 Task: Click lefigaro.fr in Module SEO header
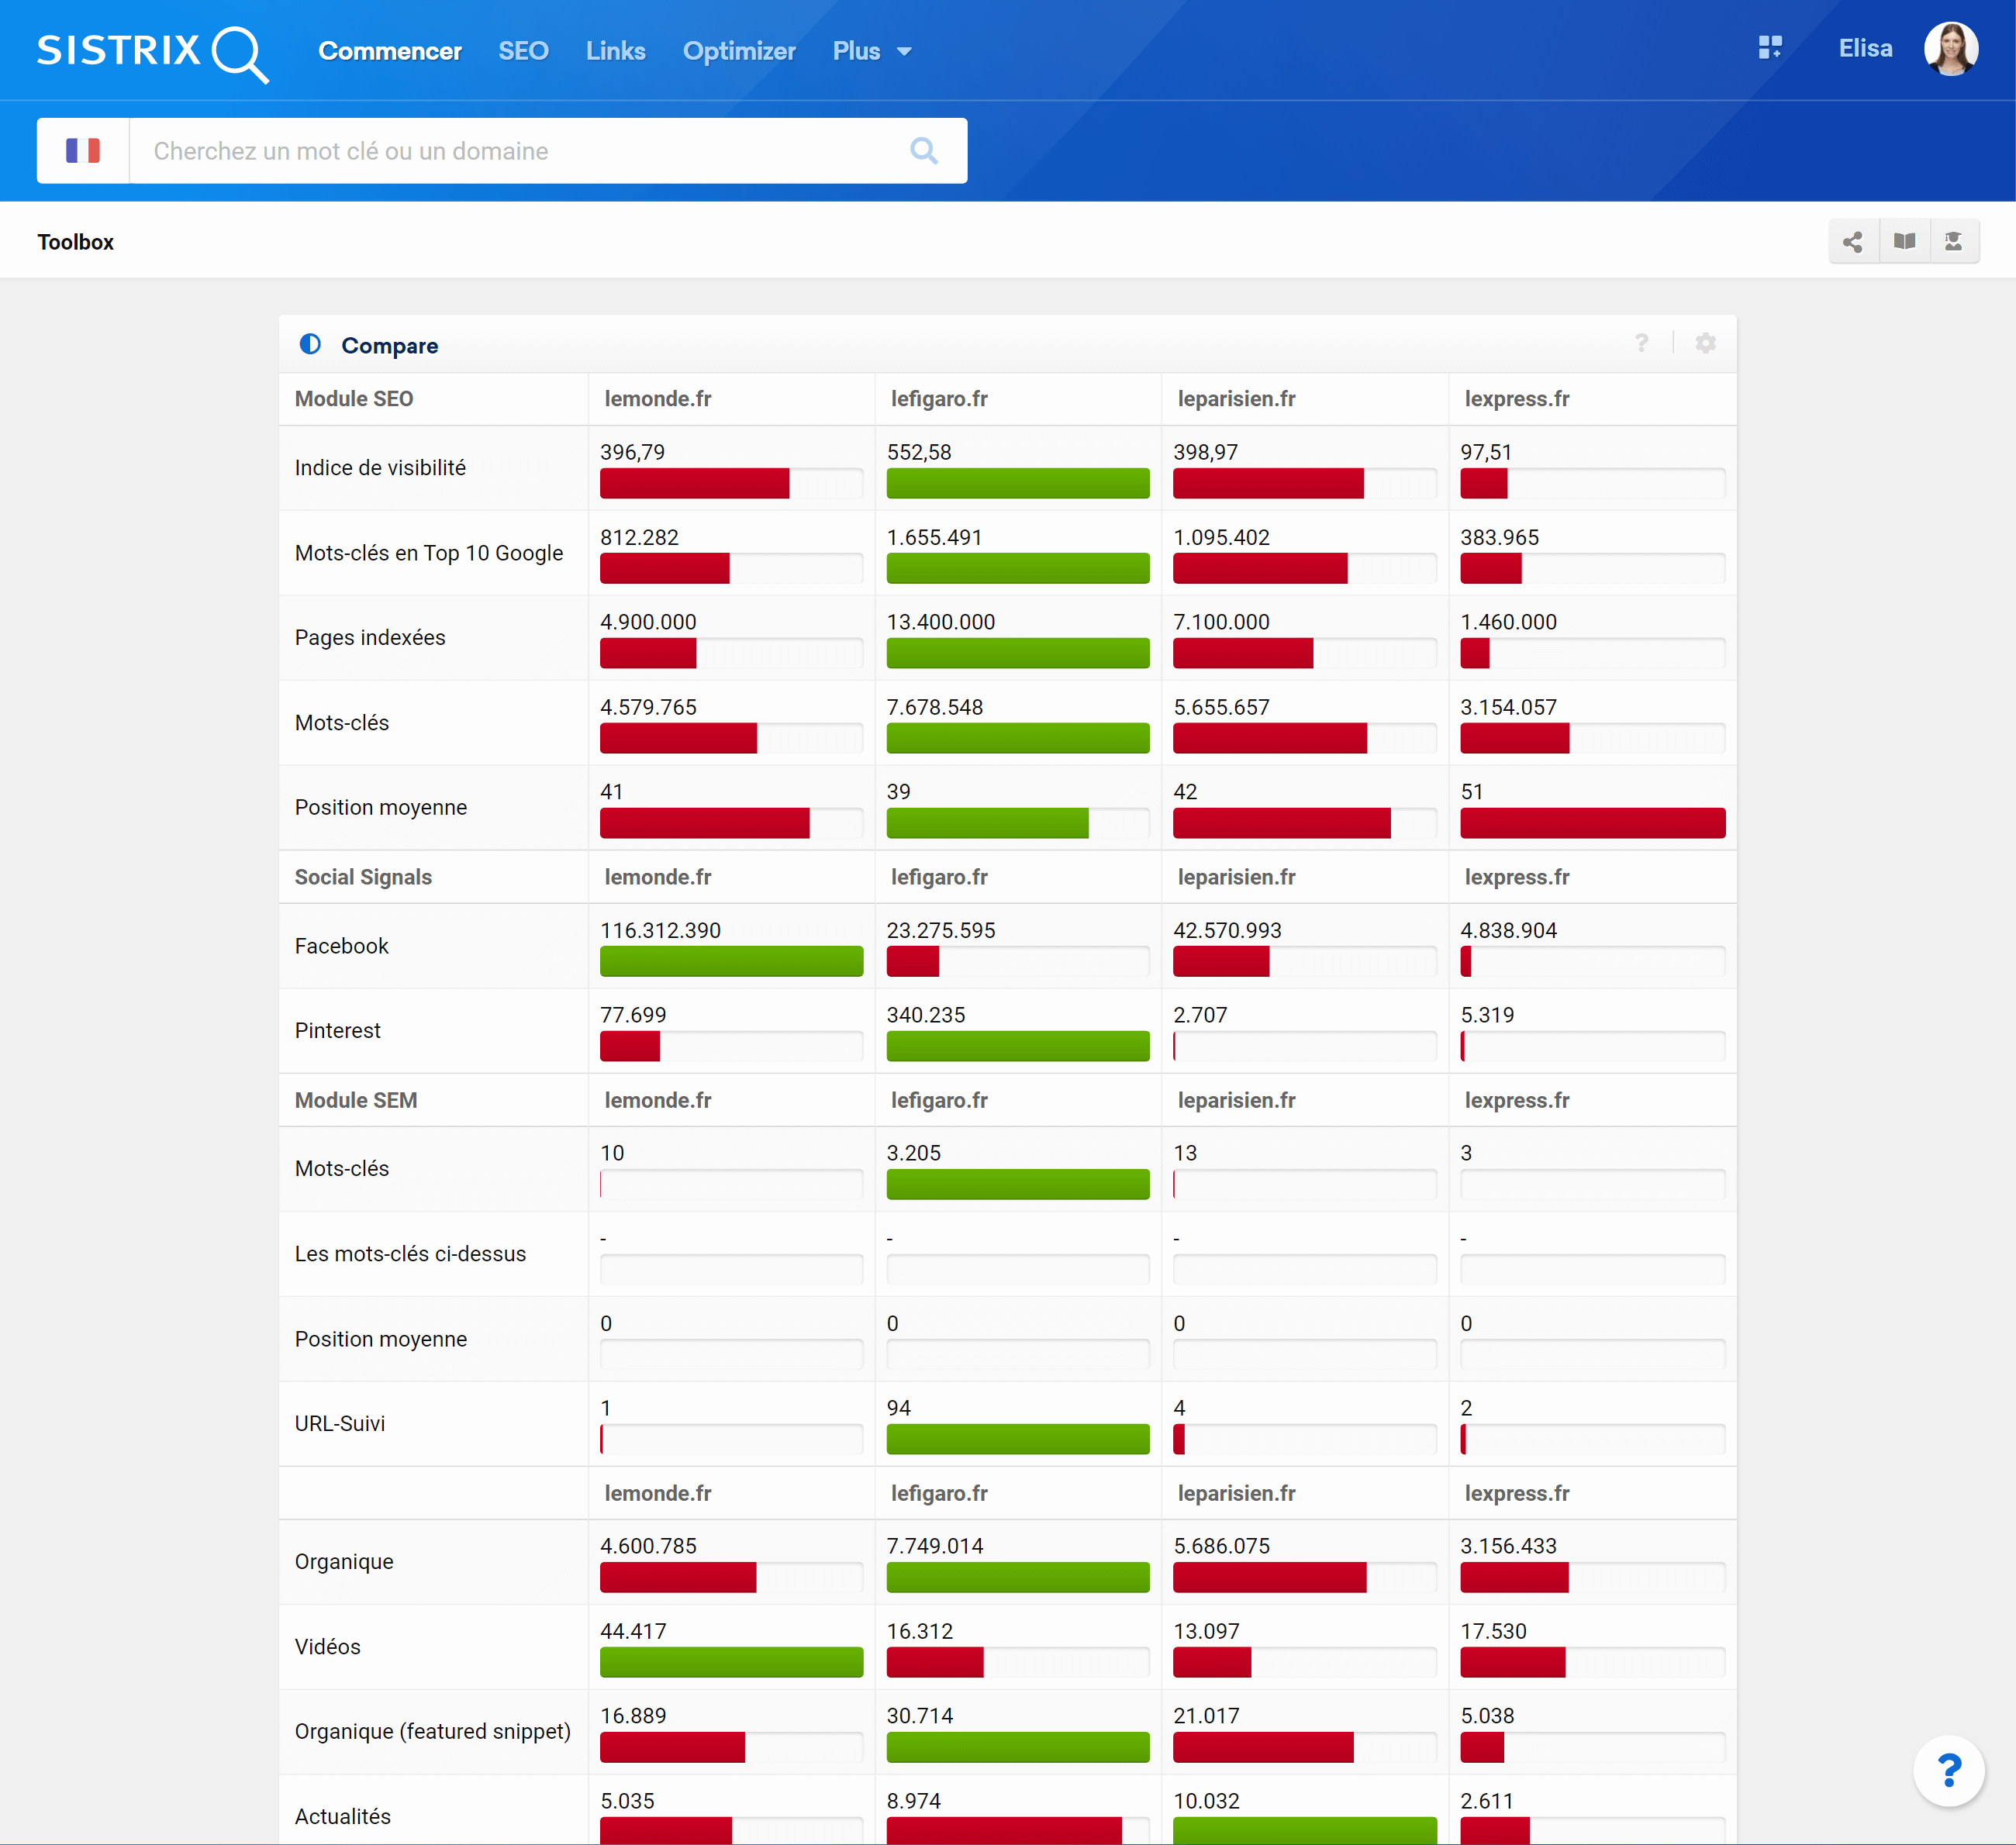[939, 399]
